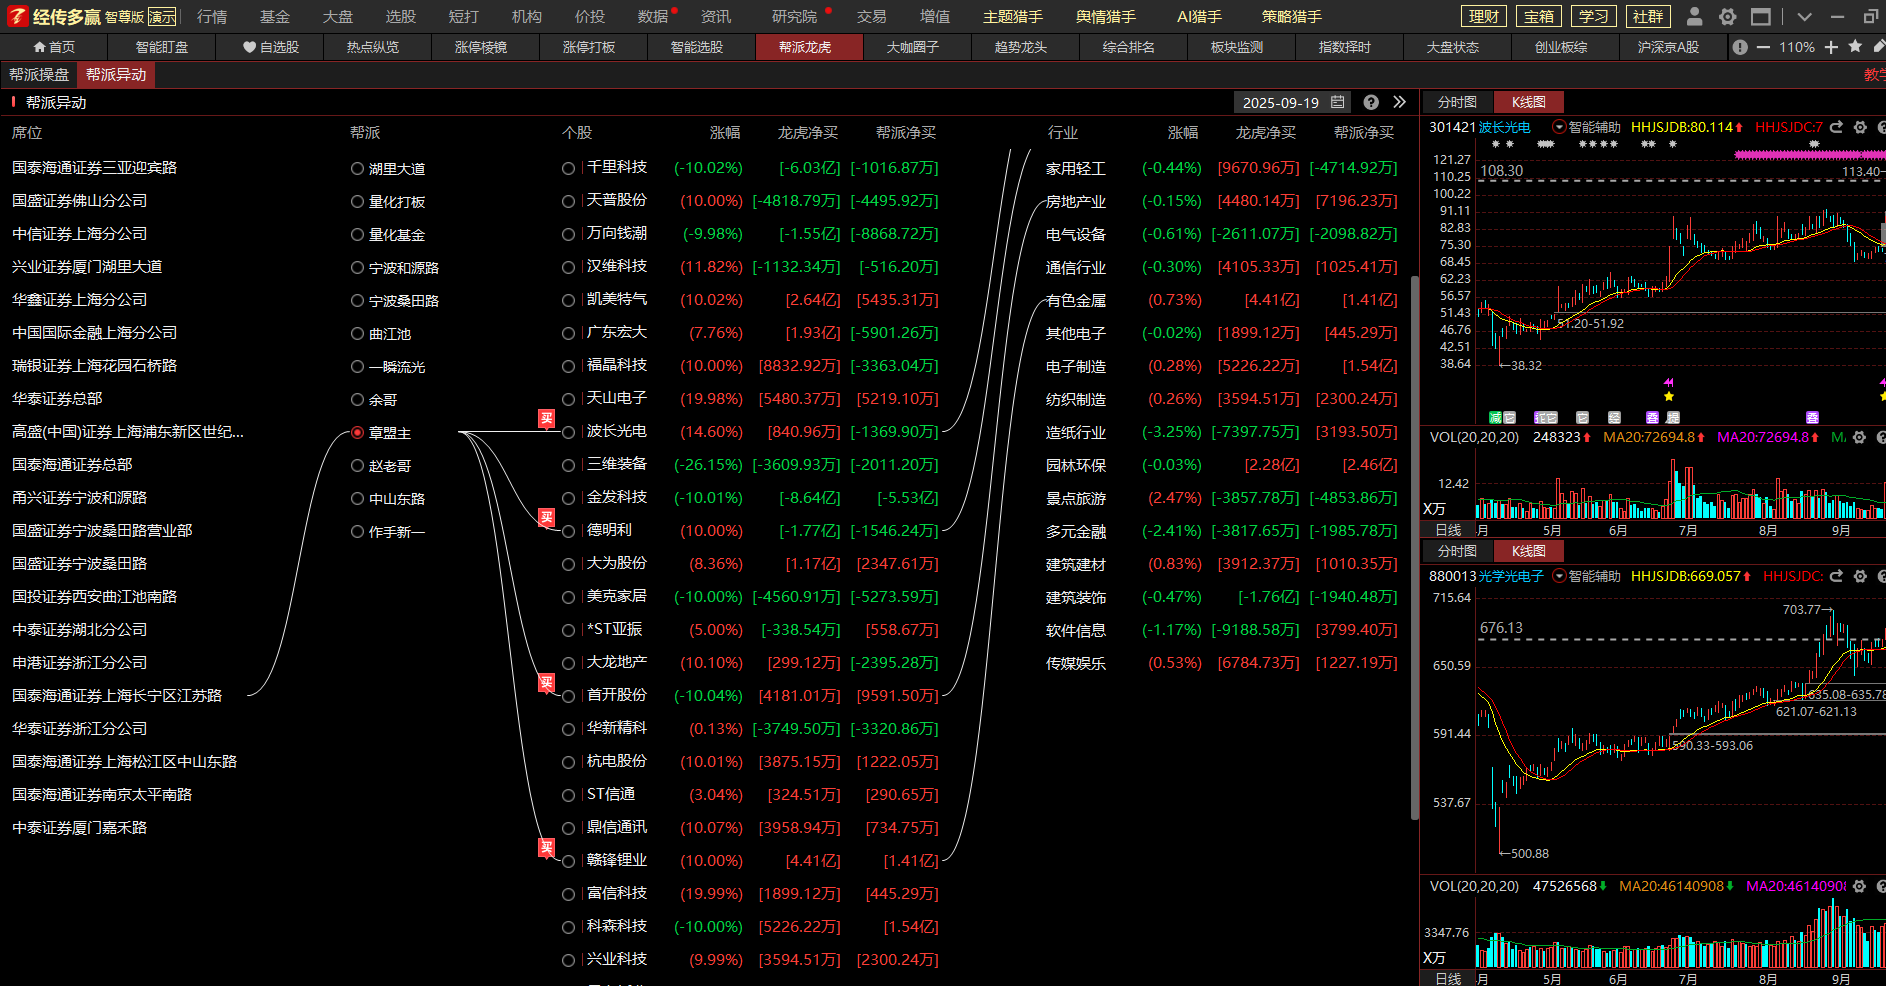
Task: Open the 研究院 menu
Action: click(x=794, y=16)
